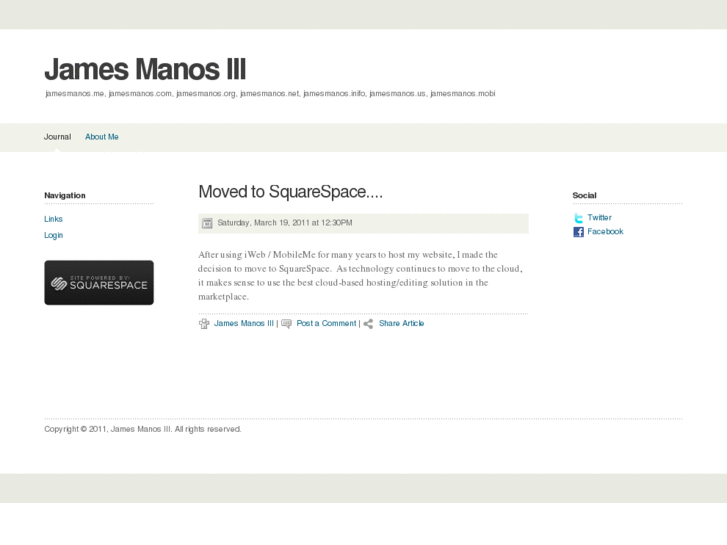Open the Facebook social link
The height and width of the screenshot is (545, 727).
tap(605, 231)
